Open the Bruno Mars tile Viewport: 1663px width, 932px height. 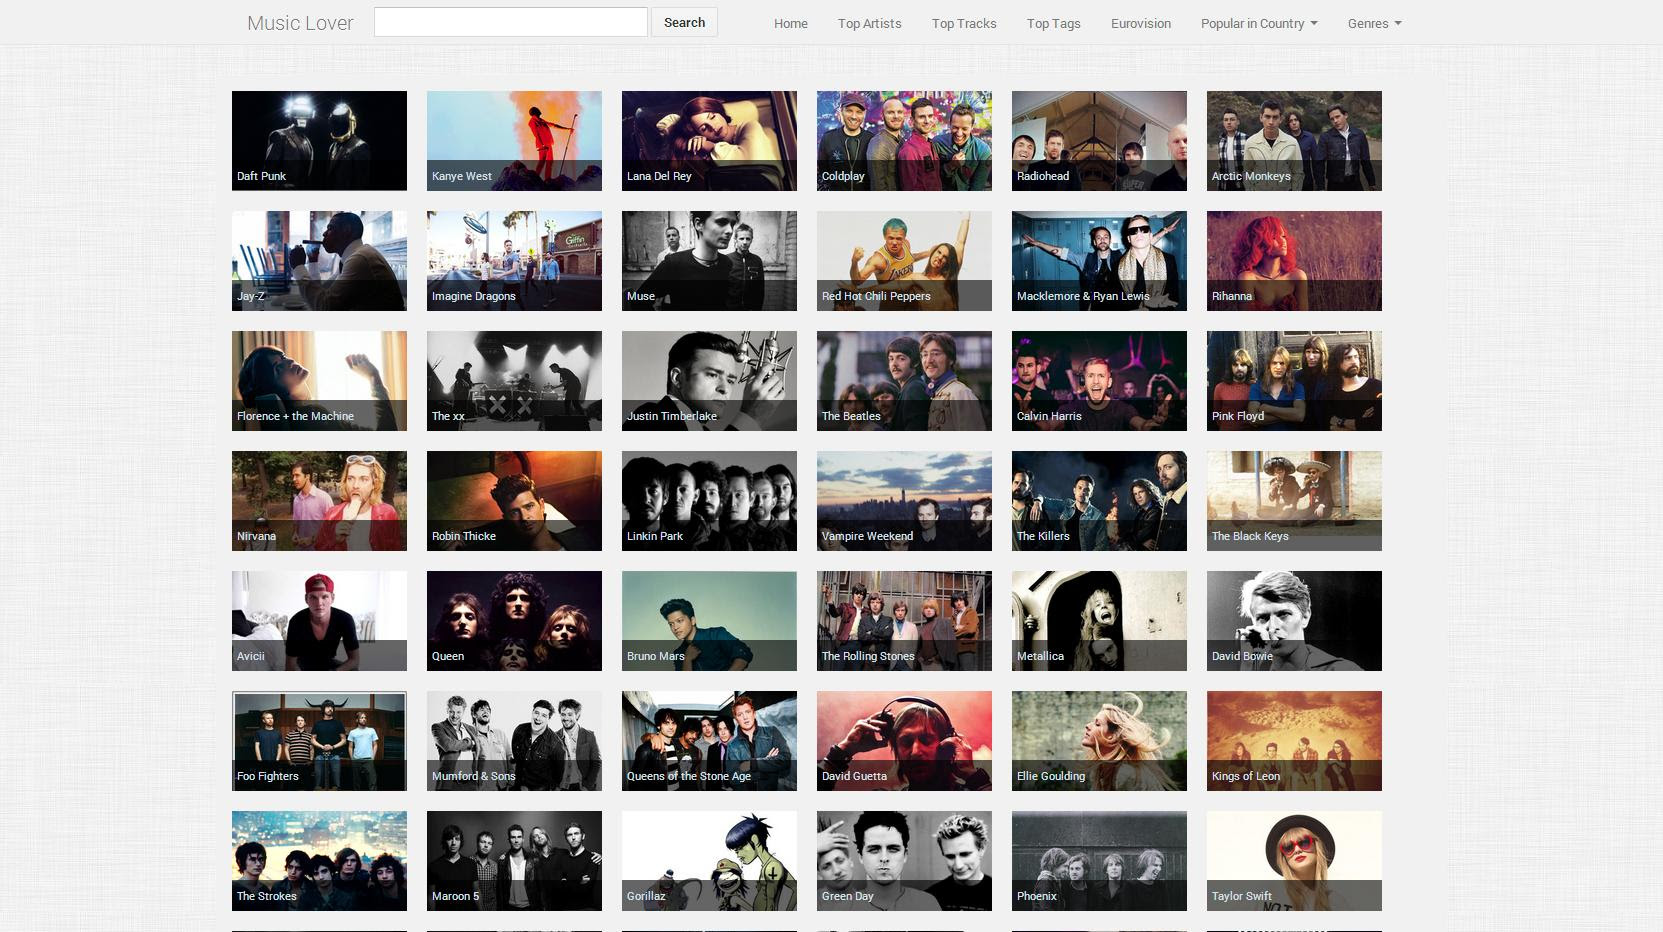point(709,621)
